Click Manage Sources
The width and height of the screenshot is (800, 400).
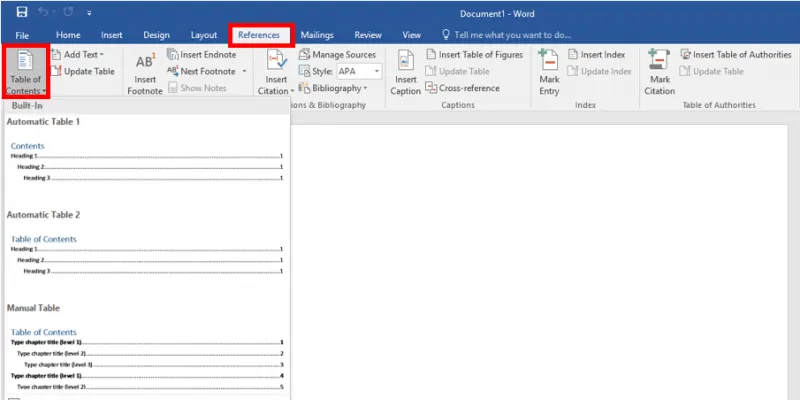coord(337,55)
